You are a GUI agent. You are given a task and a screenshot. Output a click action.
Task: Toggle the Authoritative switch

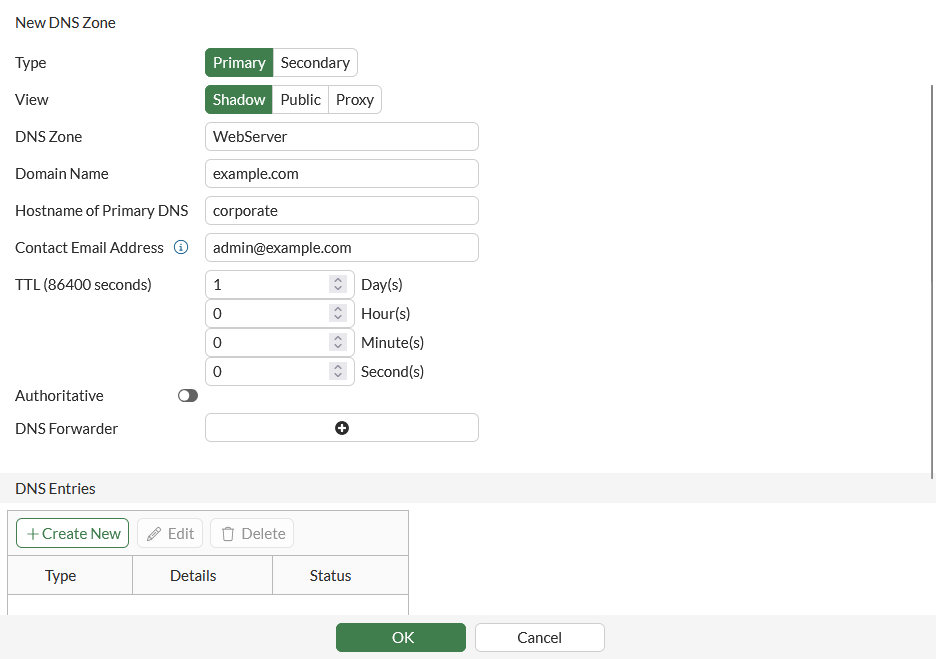(188, 396)
